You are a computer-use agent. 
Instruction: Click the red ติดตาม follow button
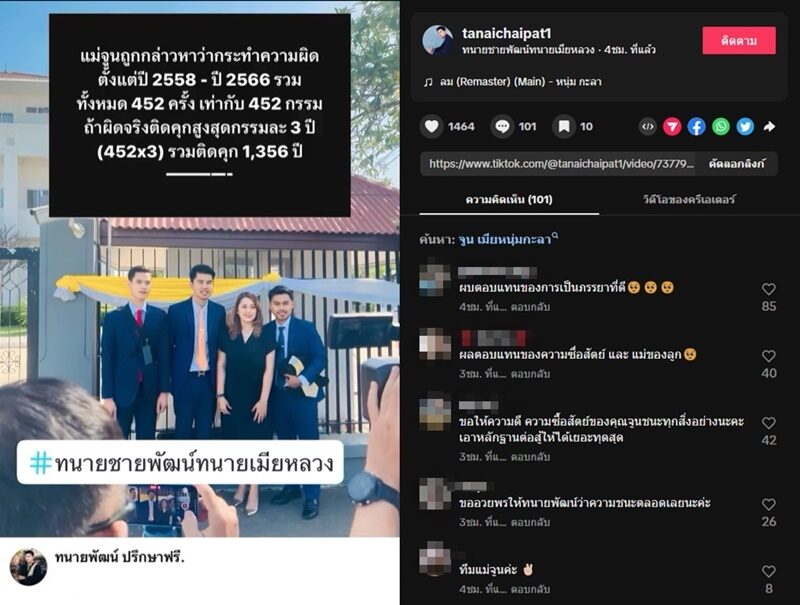pyautogui.click(x=739, y=41)
